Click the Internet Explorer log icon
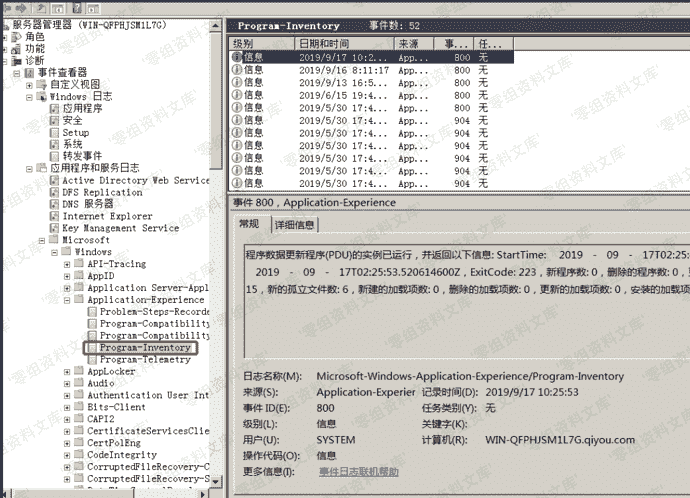 click(54, 216)
